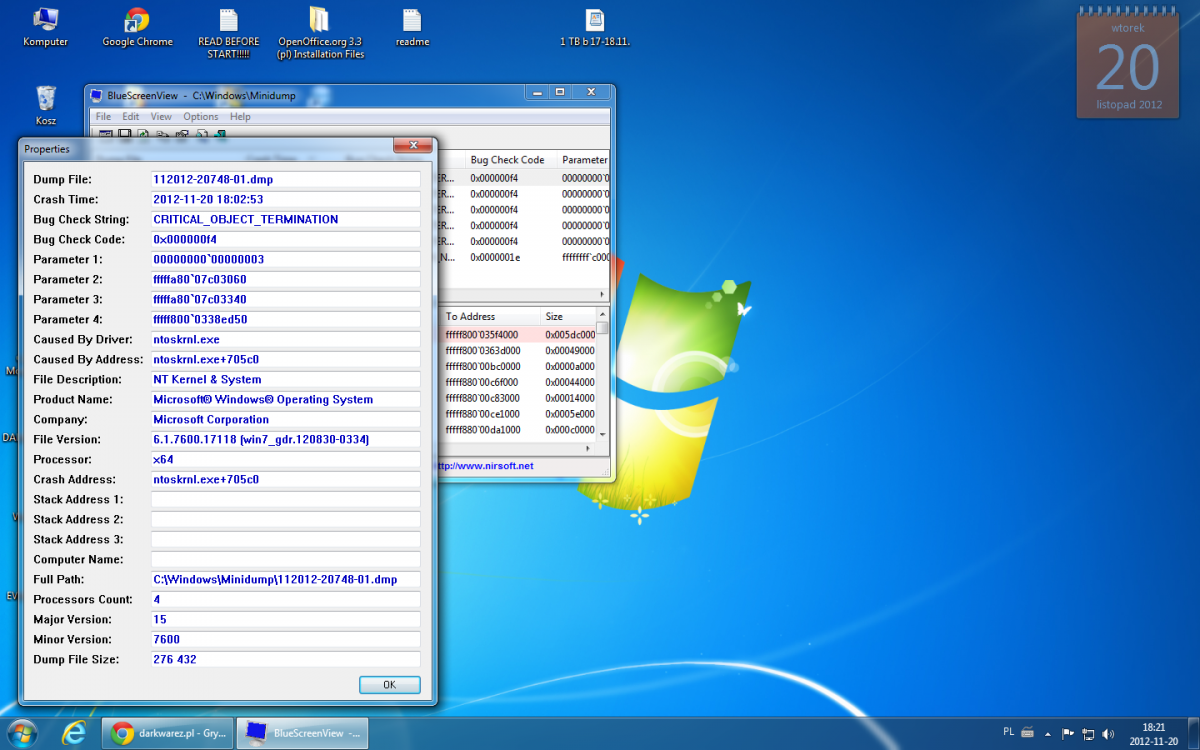Viewport: 1200px width, 750px height.
Task: Click the right arrow of the dump list horizontal scrollbar
Action: pyautogui.click(x=603, y=295)
